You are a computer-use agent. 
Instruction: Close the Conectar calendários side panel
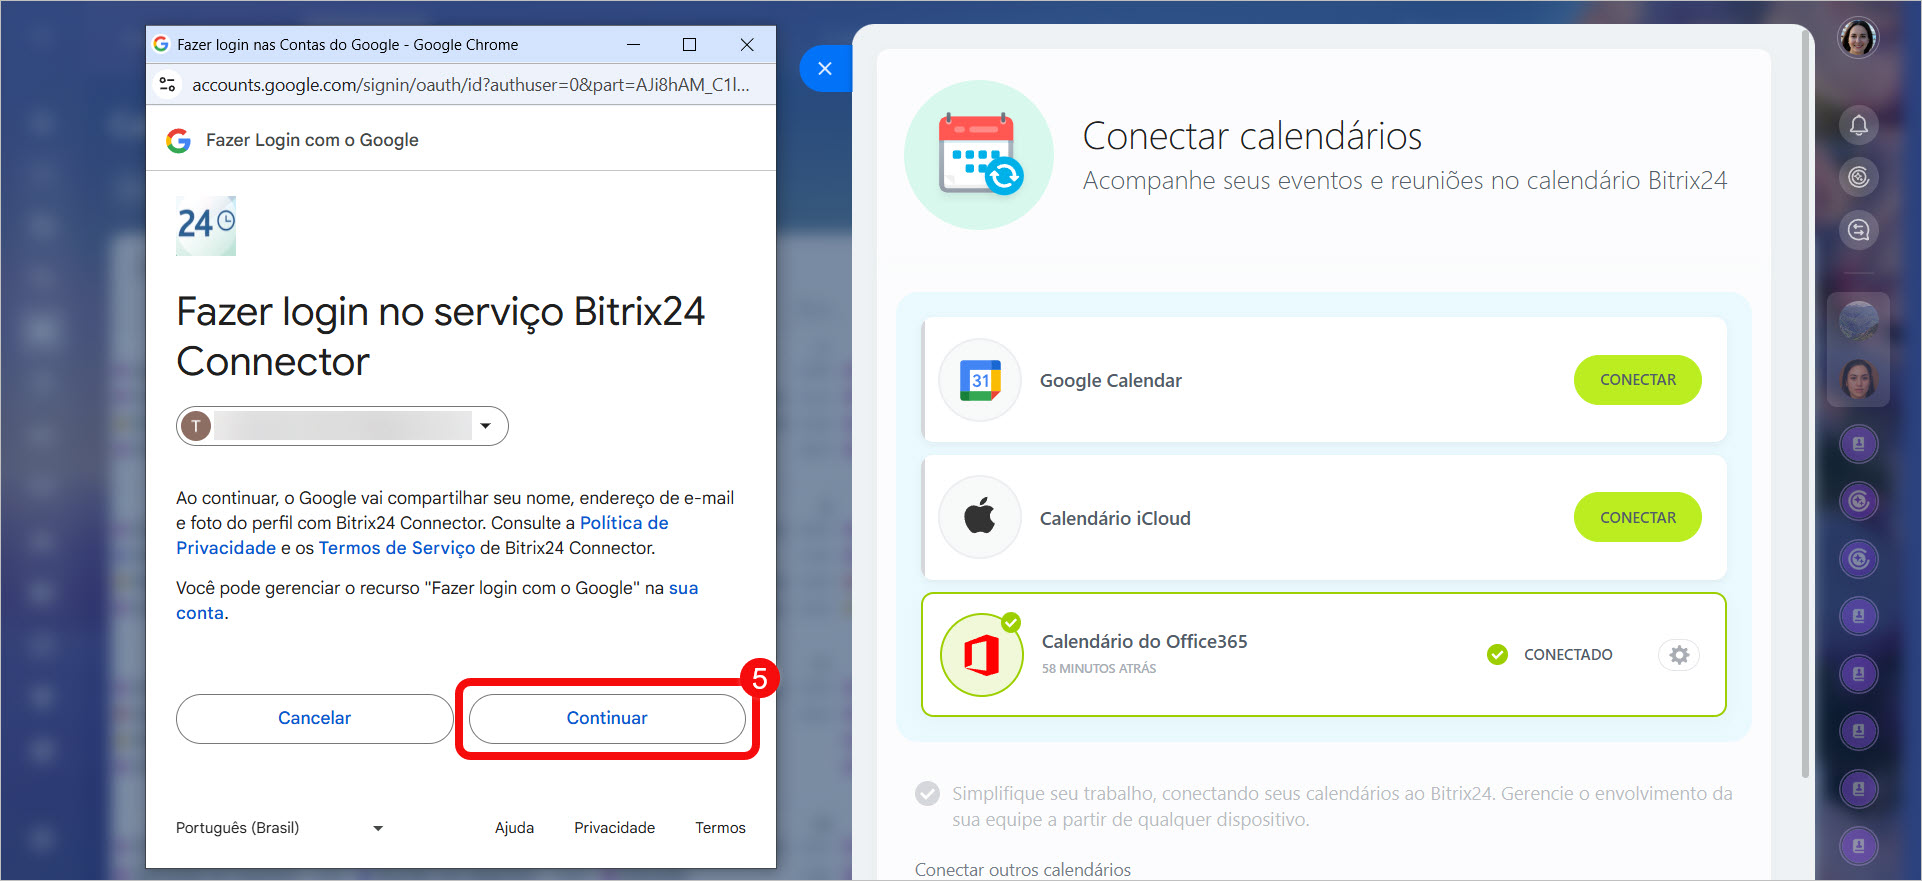click(825, 69)
